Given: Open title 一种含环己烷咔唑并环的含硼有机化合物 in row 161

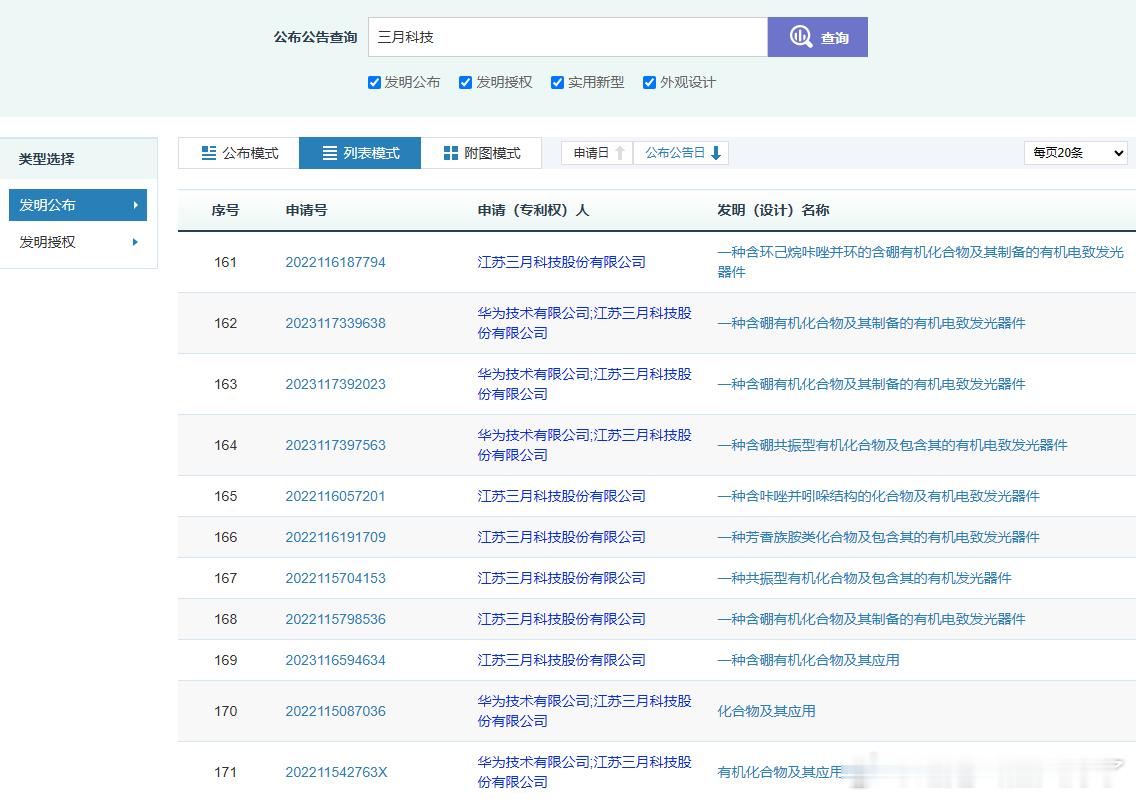Looking at the screenshot, I should pos(920,262).
